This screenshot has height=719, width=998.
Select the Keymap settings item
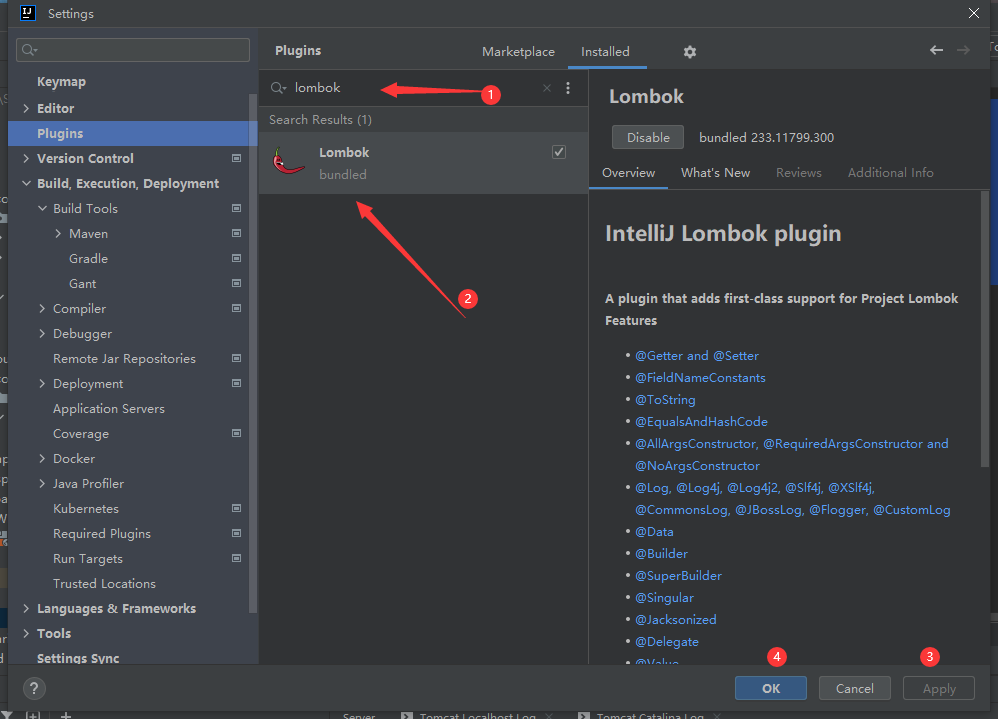point(61,81)
